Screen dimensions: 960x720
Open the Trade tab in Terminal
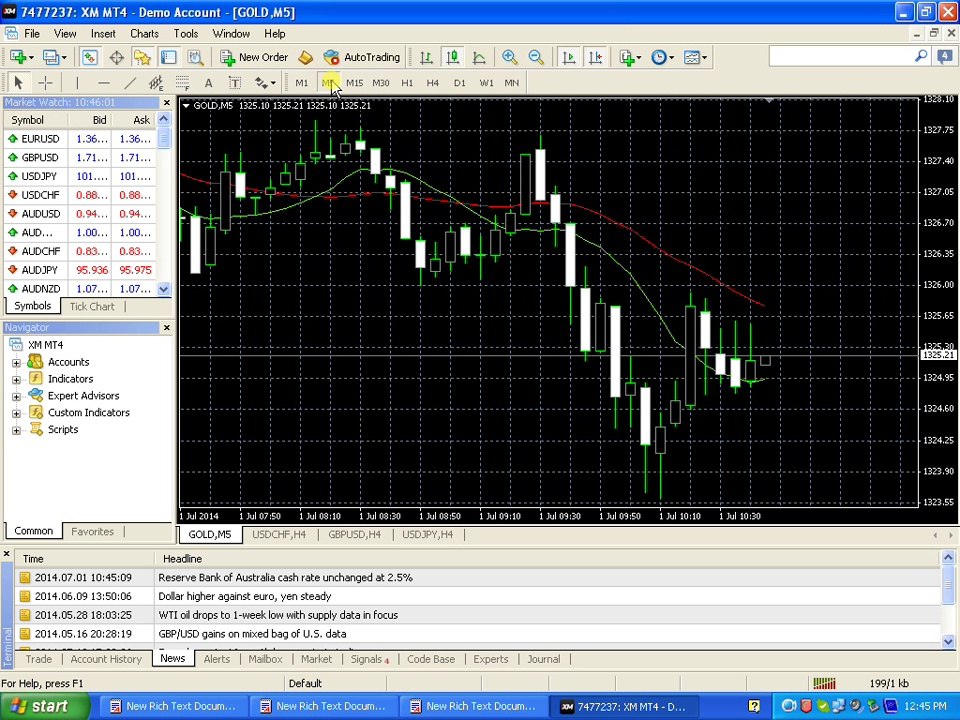pyautogui.click(x=39, y=659)
